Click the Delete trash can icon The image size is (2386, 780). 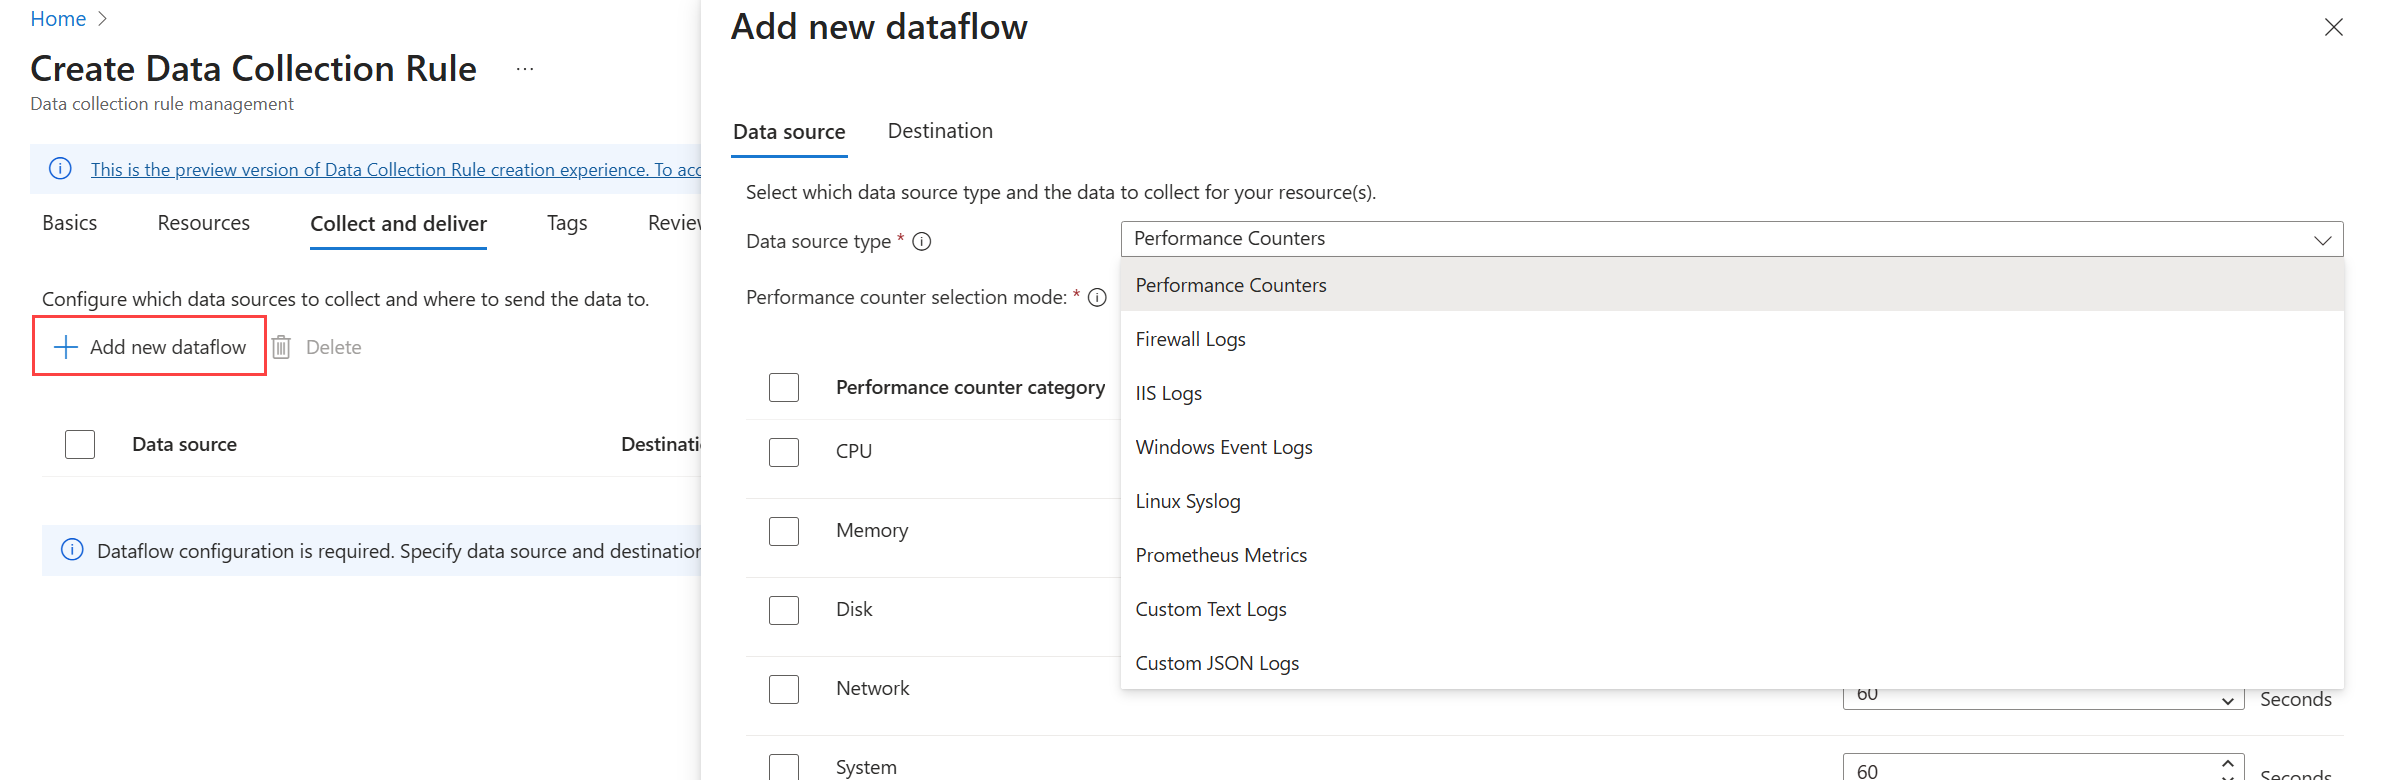coord(282,347)
